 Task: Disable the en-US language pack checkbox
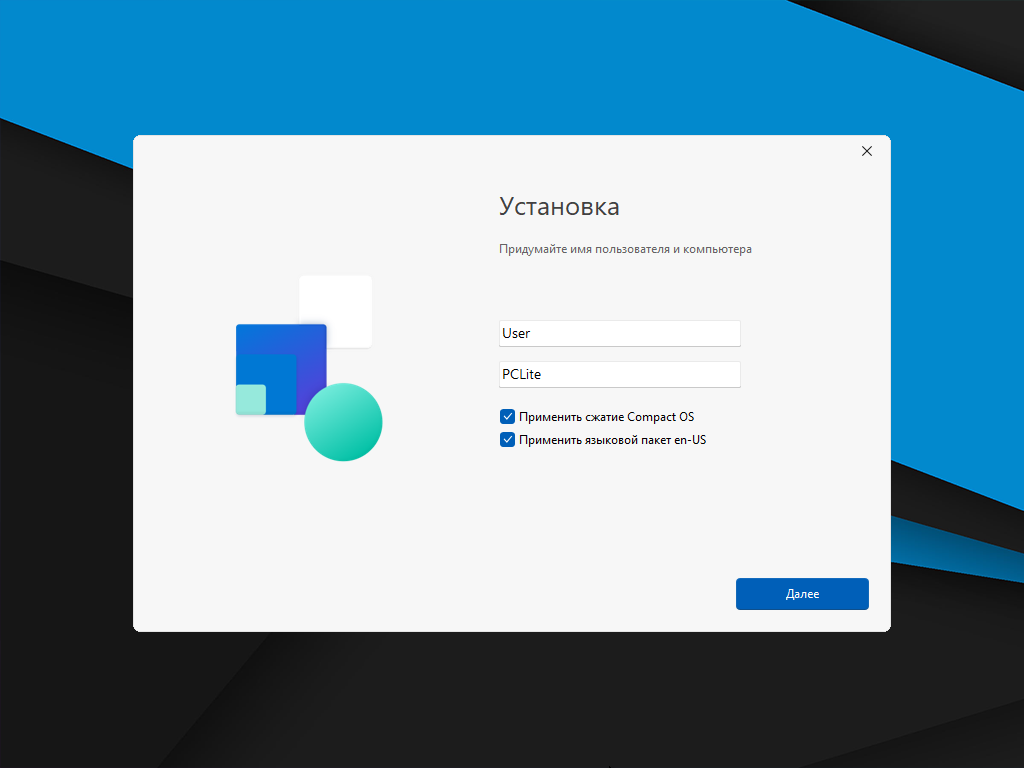[x=507, y=439]
